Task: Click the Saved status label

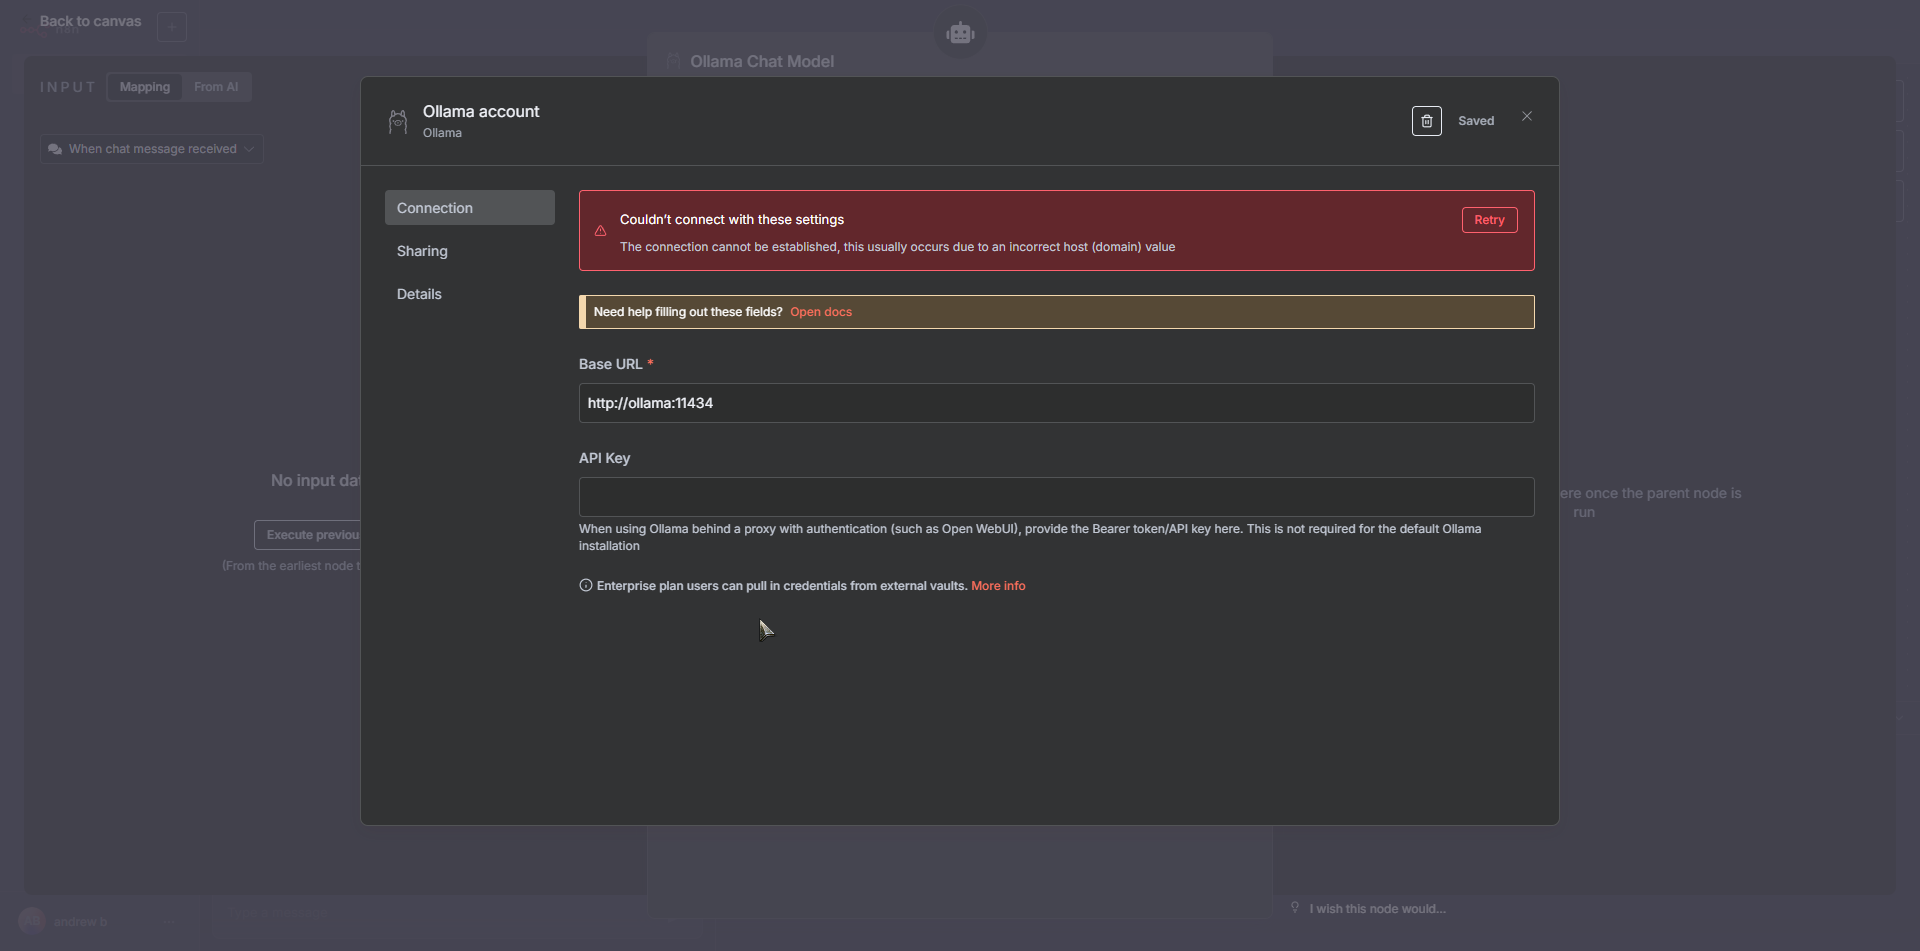Action: [x=1476, y=121]
